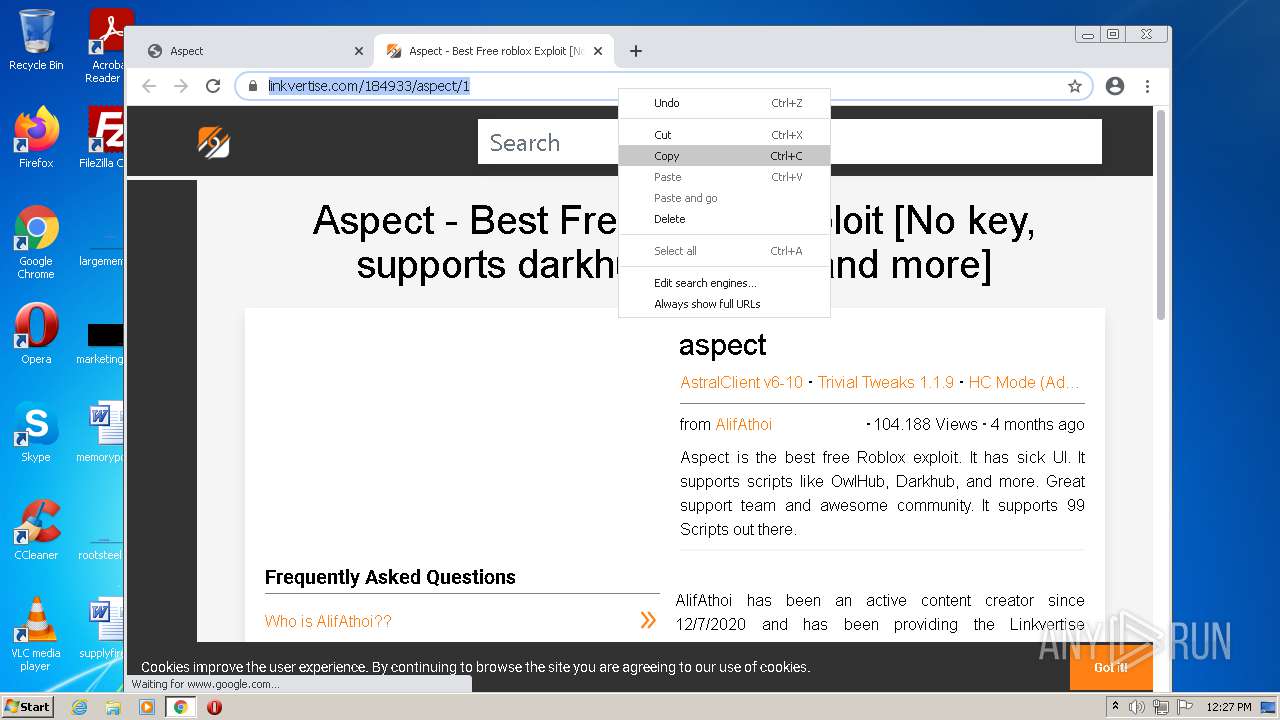Click the Linkvertise search field
The height and width of the screenshot is (720, 1280).
click(x=790, y=142)
